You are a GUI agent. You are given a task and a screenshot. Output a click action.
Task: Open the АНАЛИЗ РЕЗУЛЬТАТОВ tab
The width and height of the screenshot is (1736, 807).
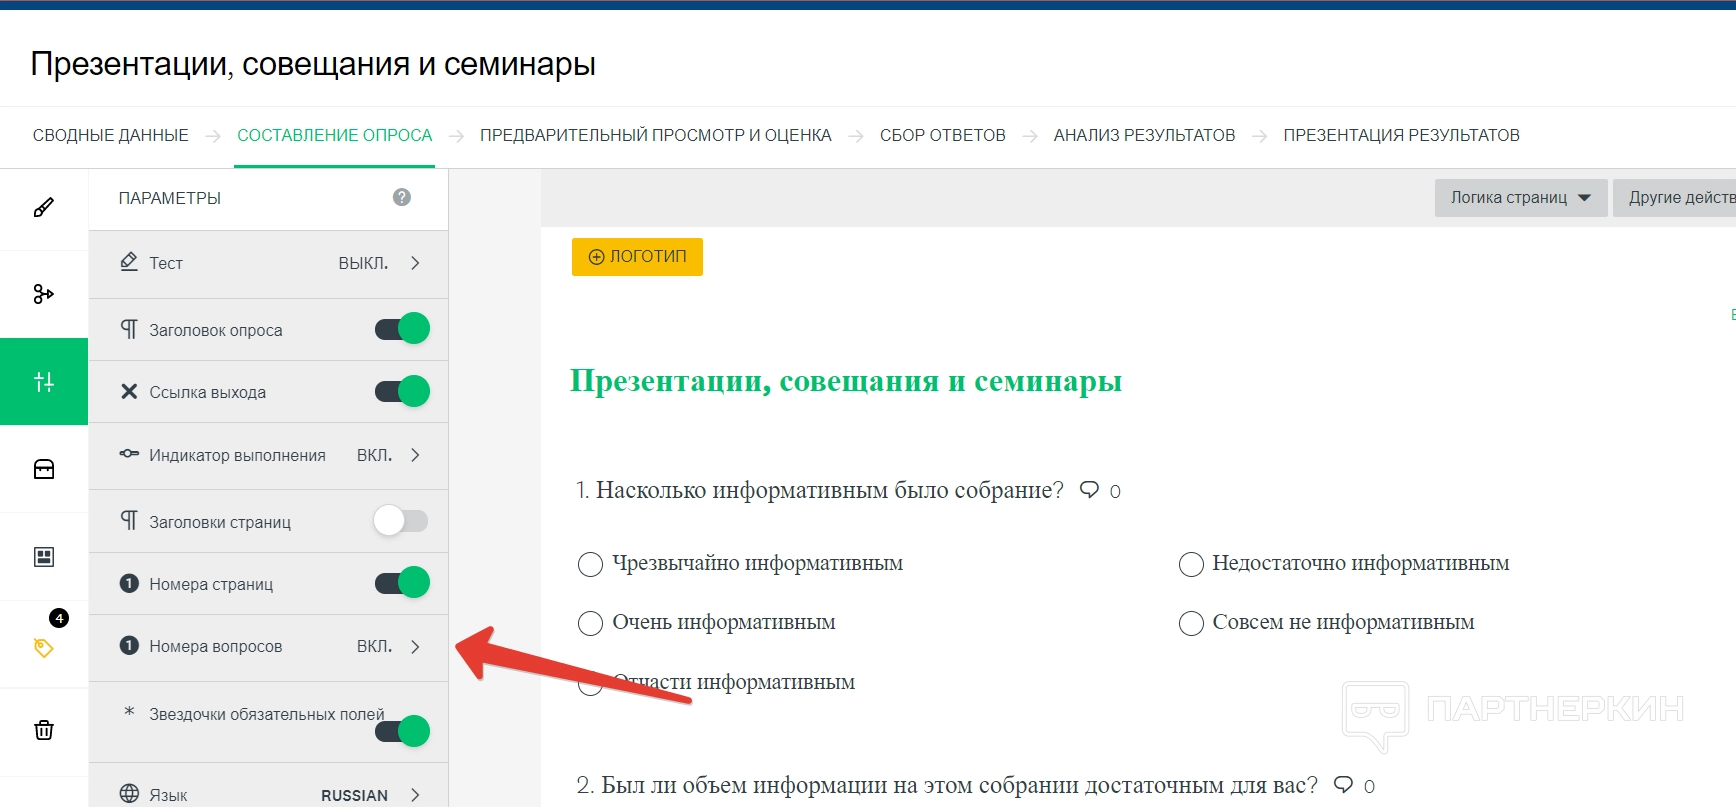click(1145, 135)
